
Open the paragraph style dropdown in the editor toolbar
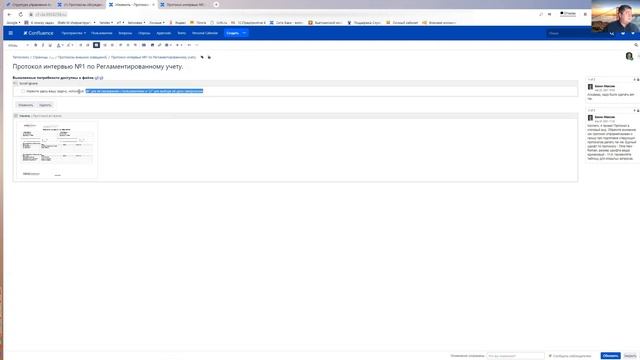(x=18, y=45)
